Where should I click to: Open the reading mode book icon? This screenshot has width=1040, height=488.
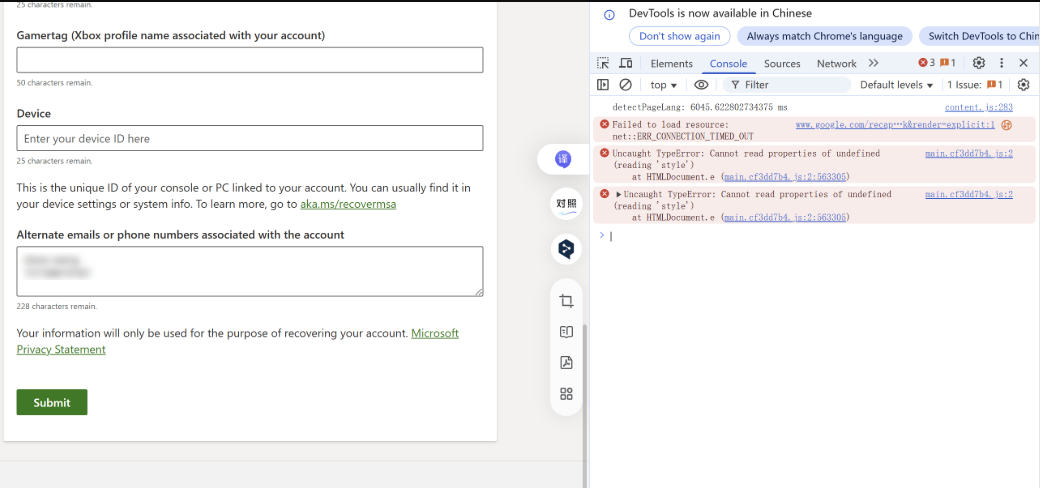(566, 332)
